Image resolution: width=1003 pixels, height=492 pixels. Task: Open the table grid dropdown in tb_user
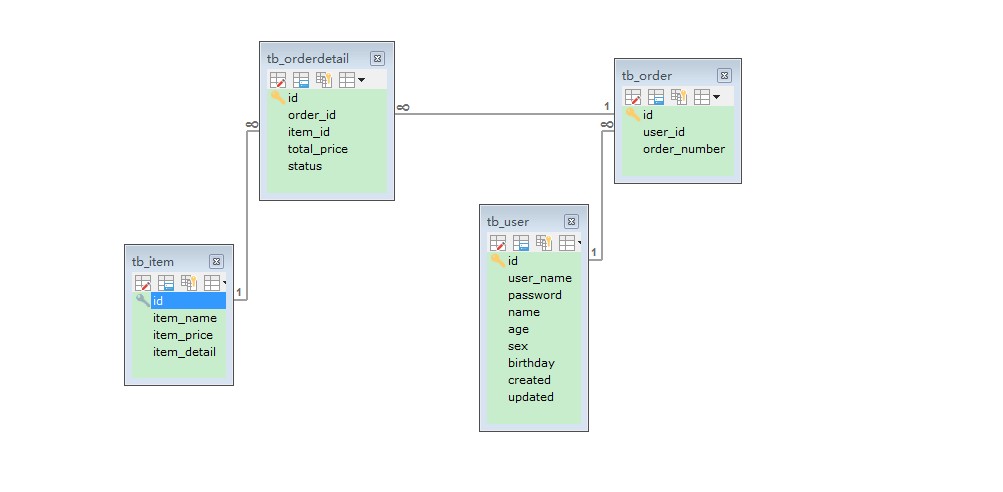[570, 243]
